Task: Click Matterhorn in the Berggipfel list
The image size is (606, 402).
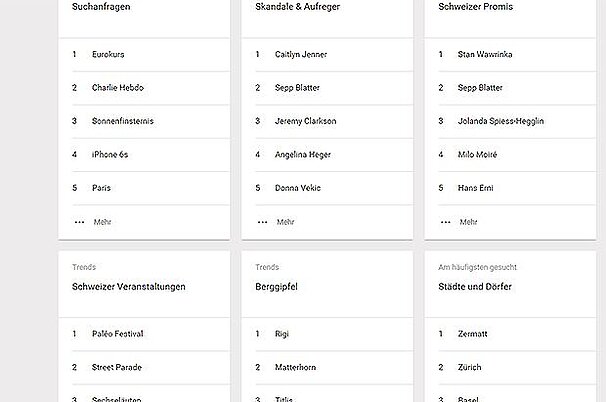Action: coord(295,367)
